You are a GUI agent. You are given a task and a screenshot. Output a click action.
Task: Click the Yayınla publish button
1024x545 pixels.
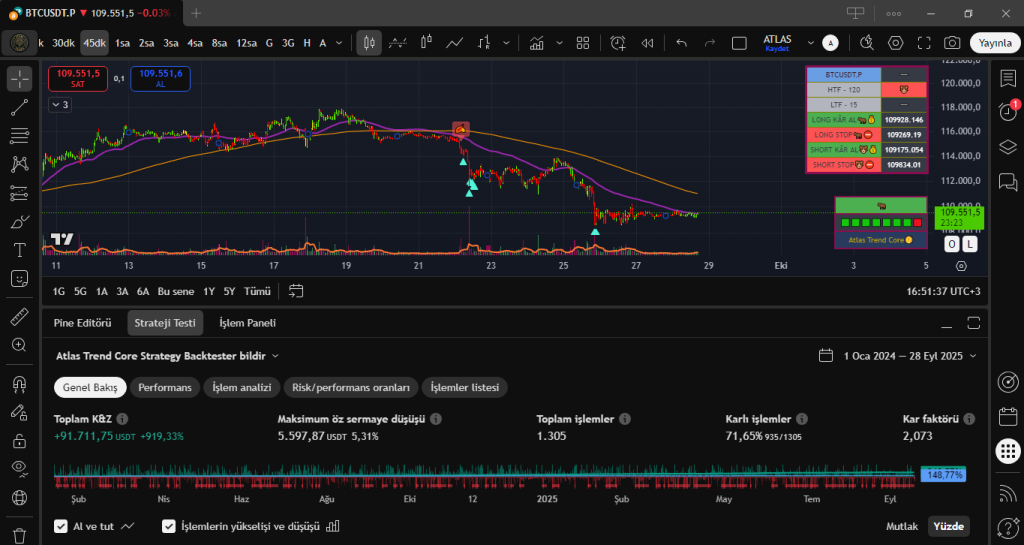tap(994, 43)
